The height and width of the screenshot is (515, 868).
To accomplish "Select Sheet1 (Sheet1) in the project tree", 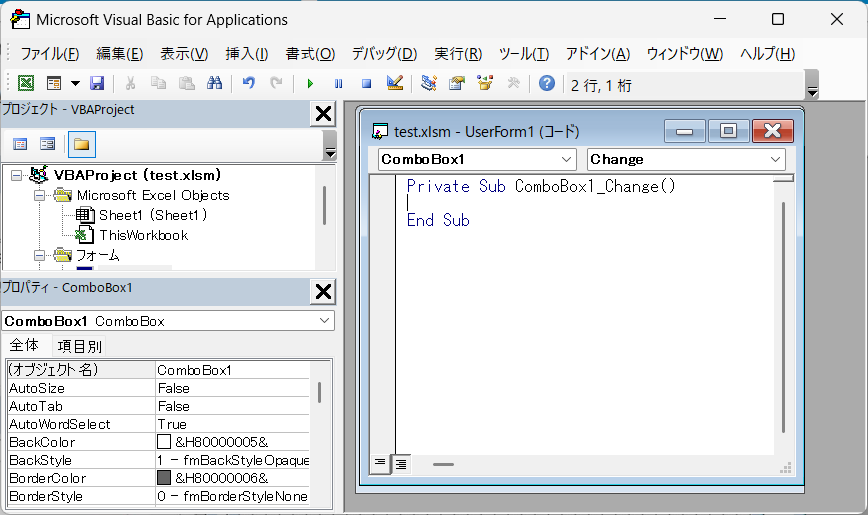I will point(153,215).
